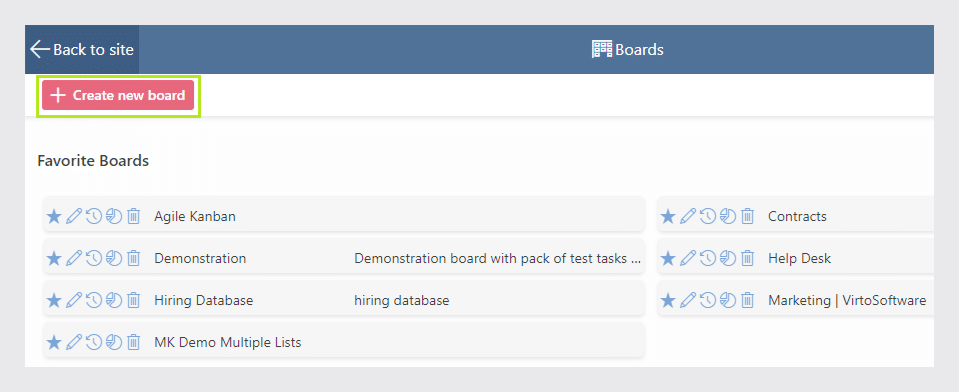Toggle favorite star for Hiring Database

coord(54,300)
